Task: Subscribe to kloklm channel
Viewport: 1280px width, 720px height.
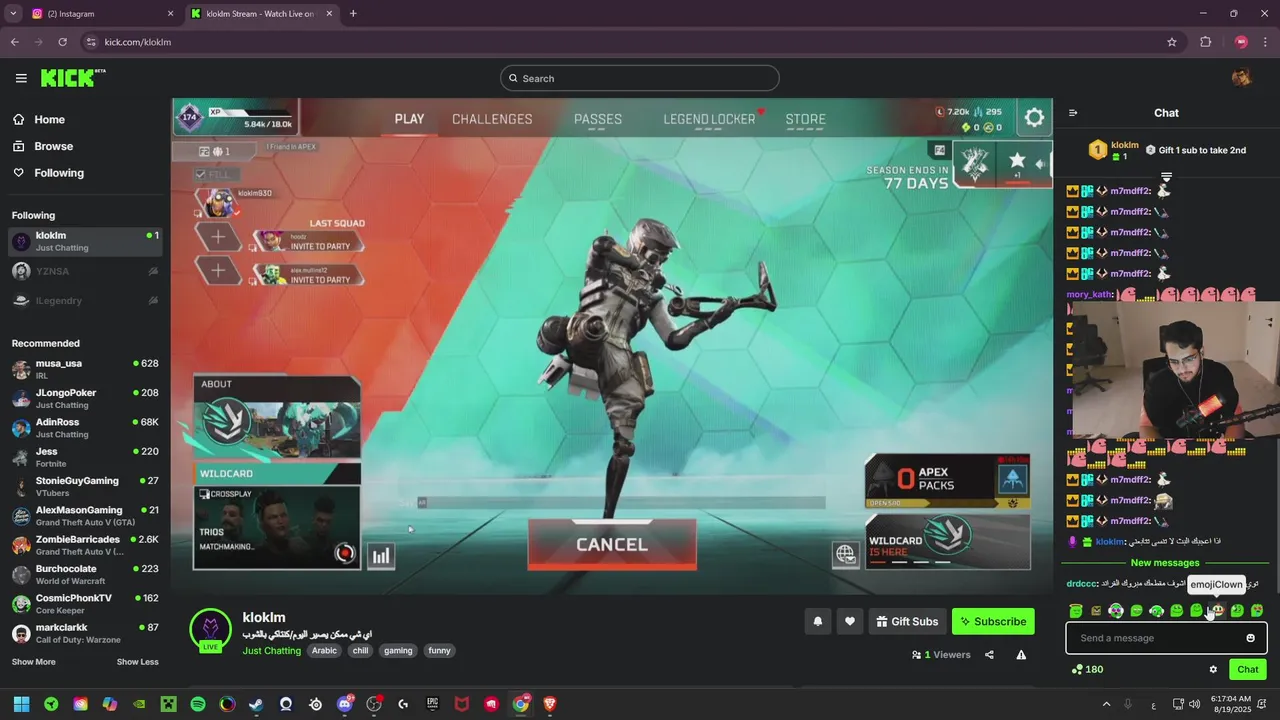Action: coord(993,621)
